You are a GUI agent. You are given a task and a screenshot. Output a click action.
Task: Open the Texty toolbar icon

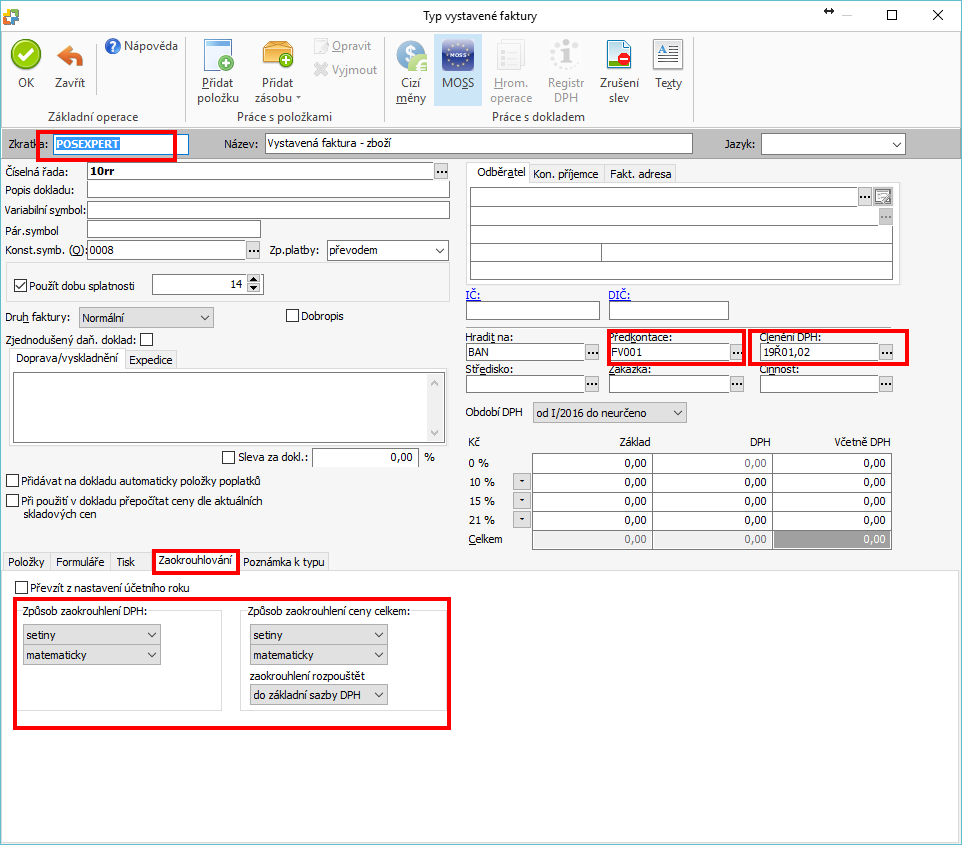tap(668, 56)
